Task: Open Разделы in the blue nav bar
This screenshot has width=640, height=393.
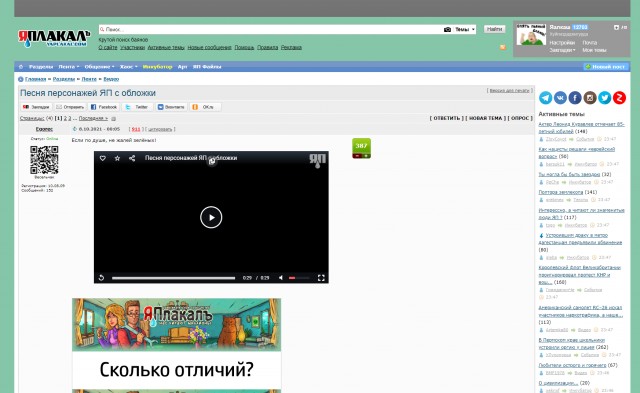Action: click(41, 67)
